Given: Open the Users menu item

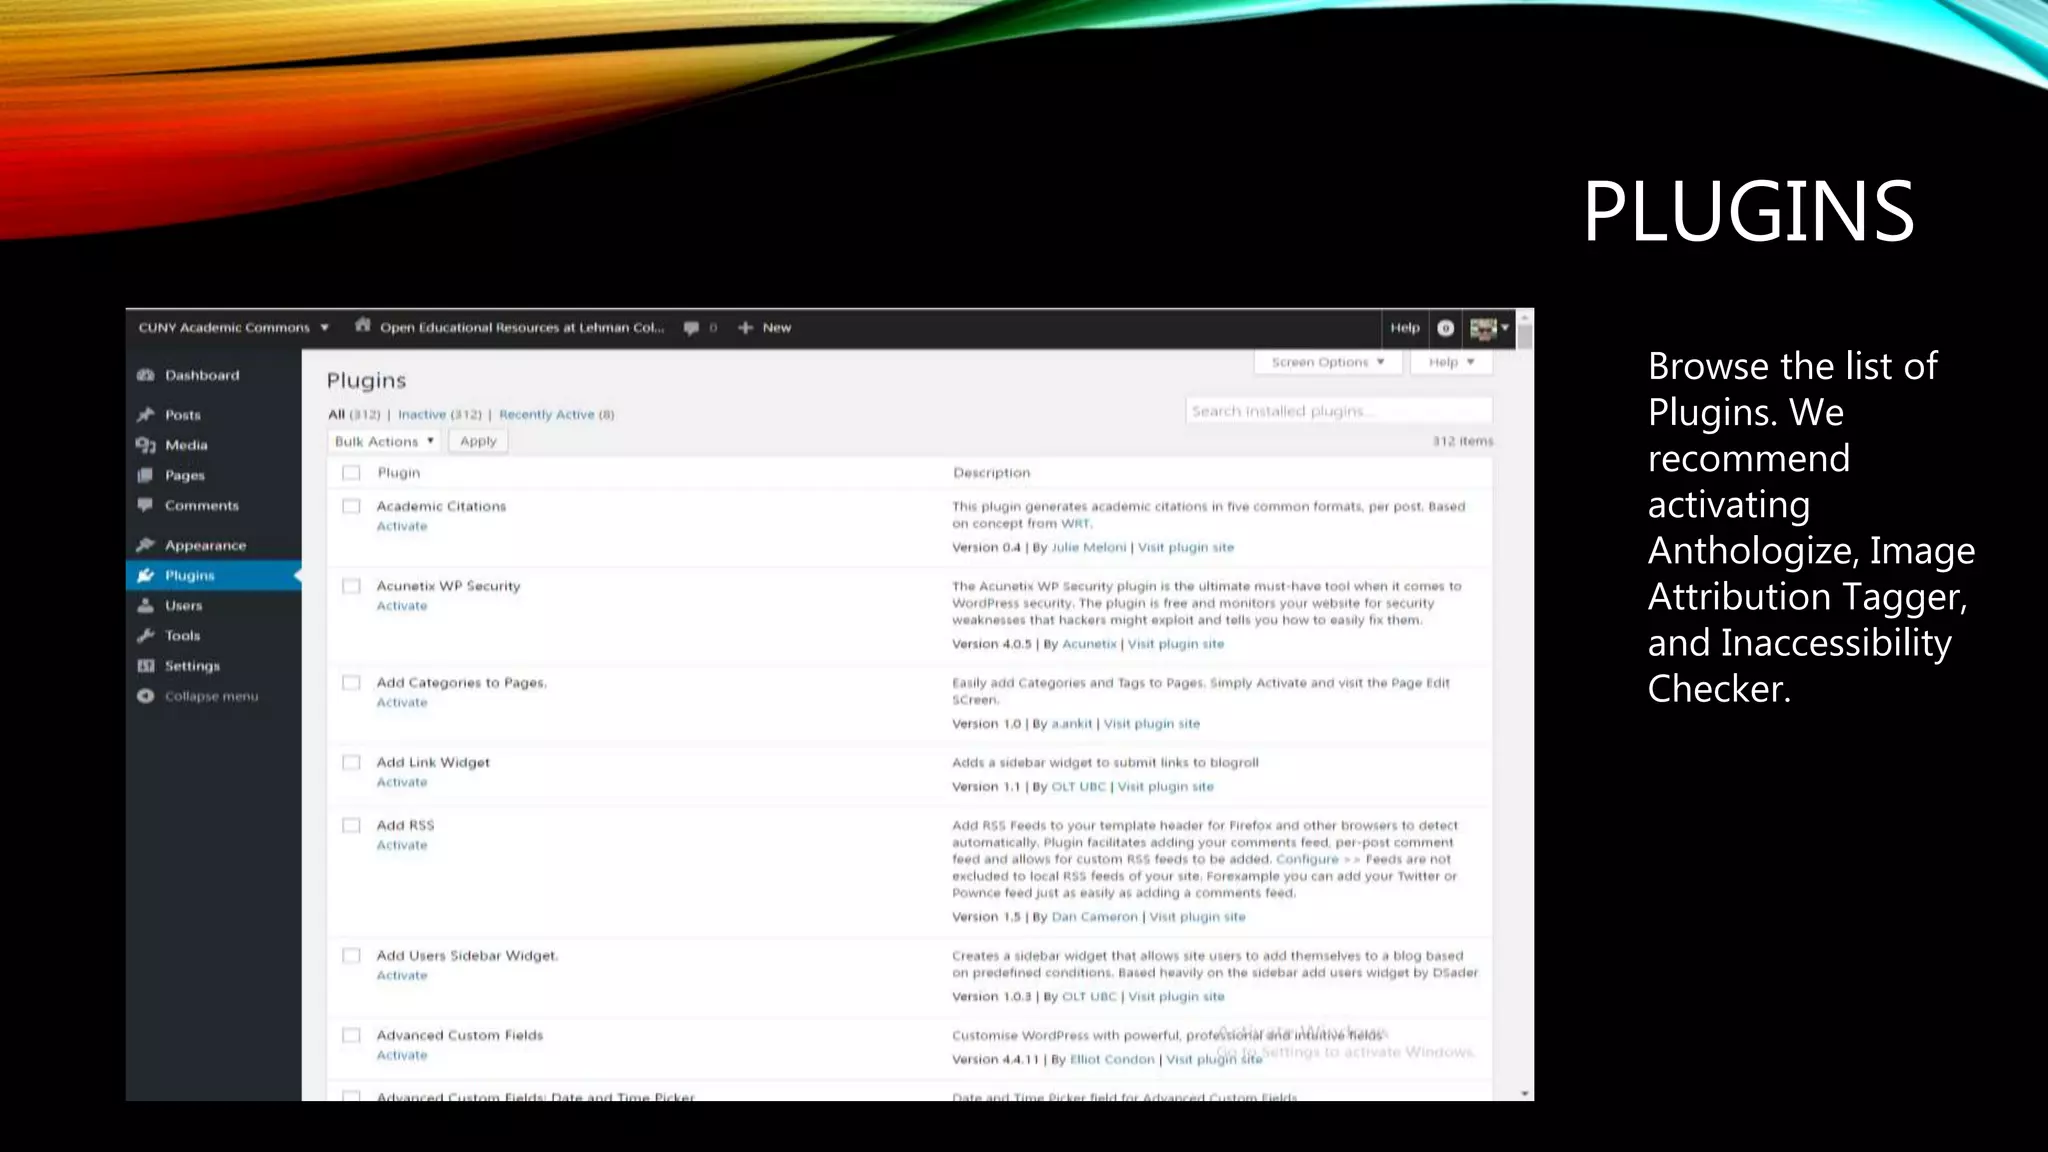Looking at the screenshot, I should [183, 605].
